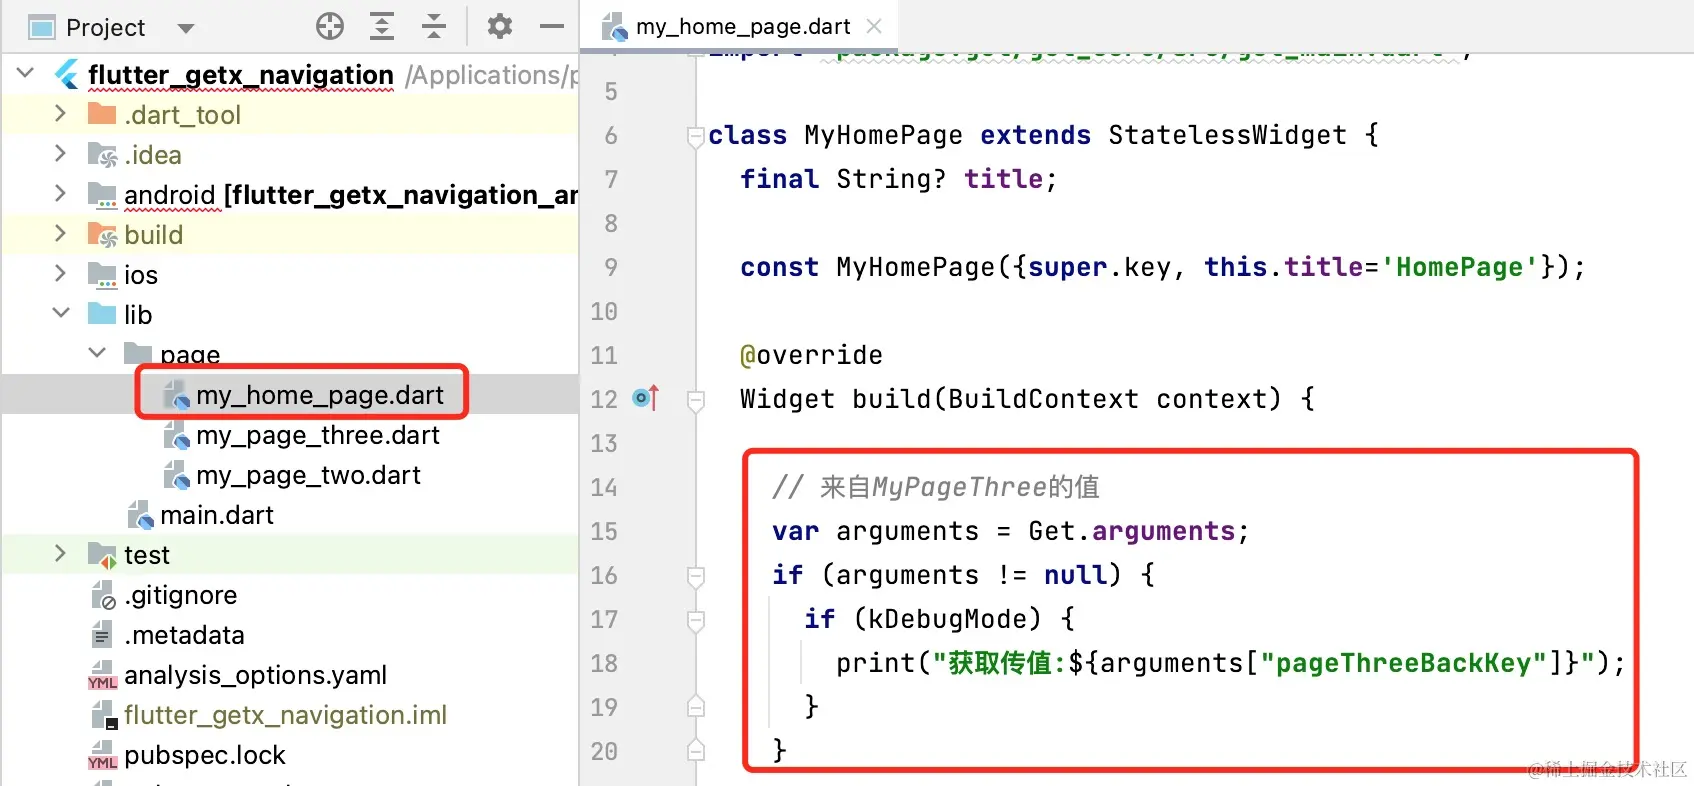
Task: Click the Project panel window icon
Action: [42, 28]
